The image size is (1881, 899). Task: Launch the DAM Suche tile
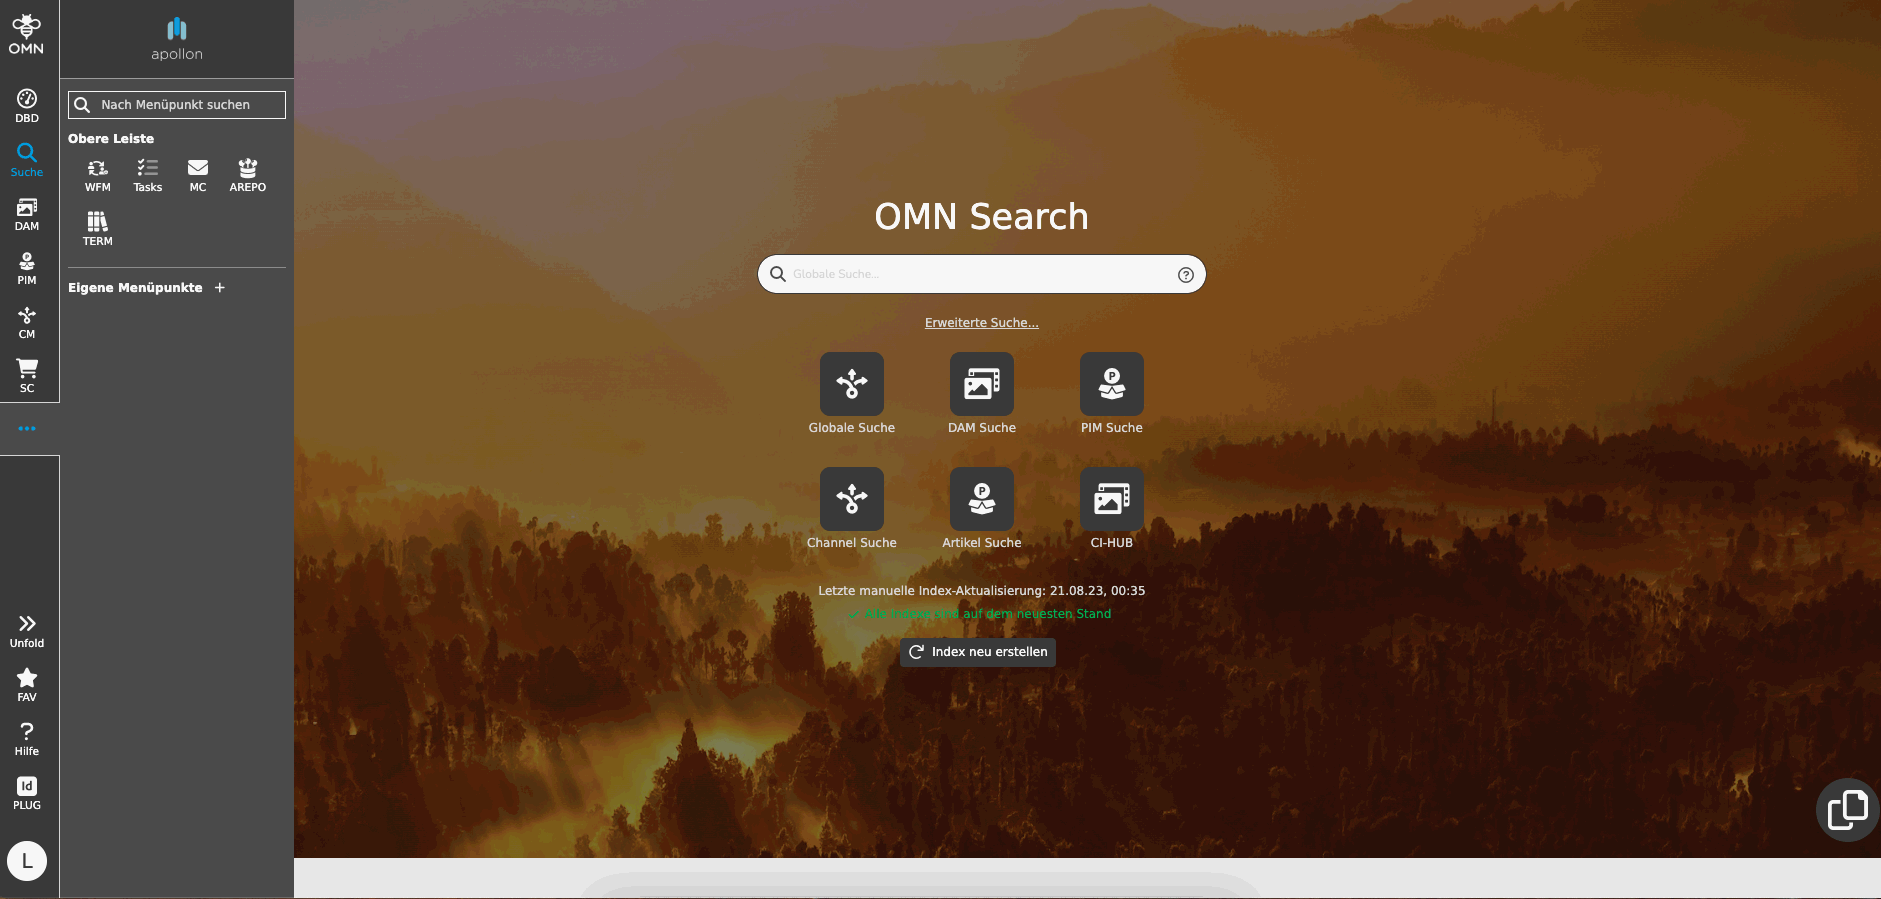point(982,394)
